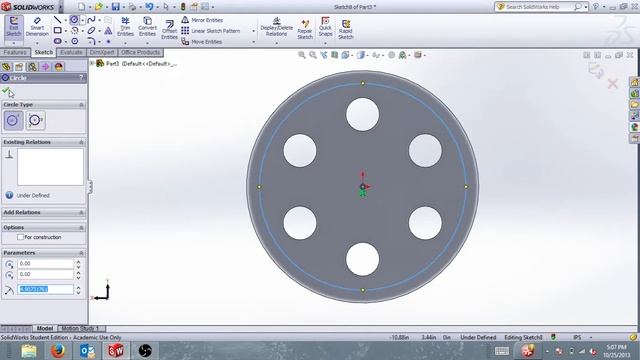Click the Exit Sketch button
The height and width of the screenshot is (360, 640).
pos(13,27)
